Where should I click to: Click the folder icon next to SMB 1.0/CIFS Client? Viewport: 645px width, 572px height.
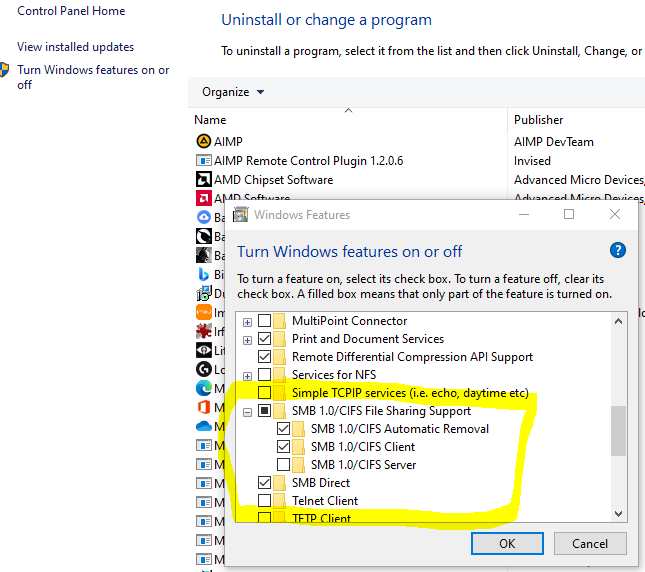(x=298, y=447)
